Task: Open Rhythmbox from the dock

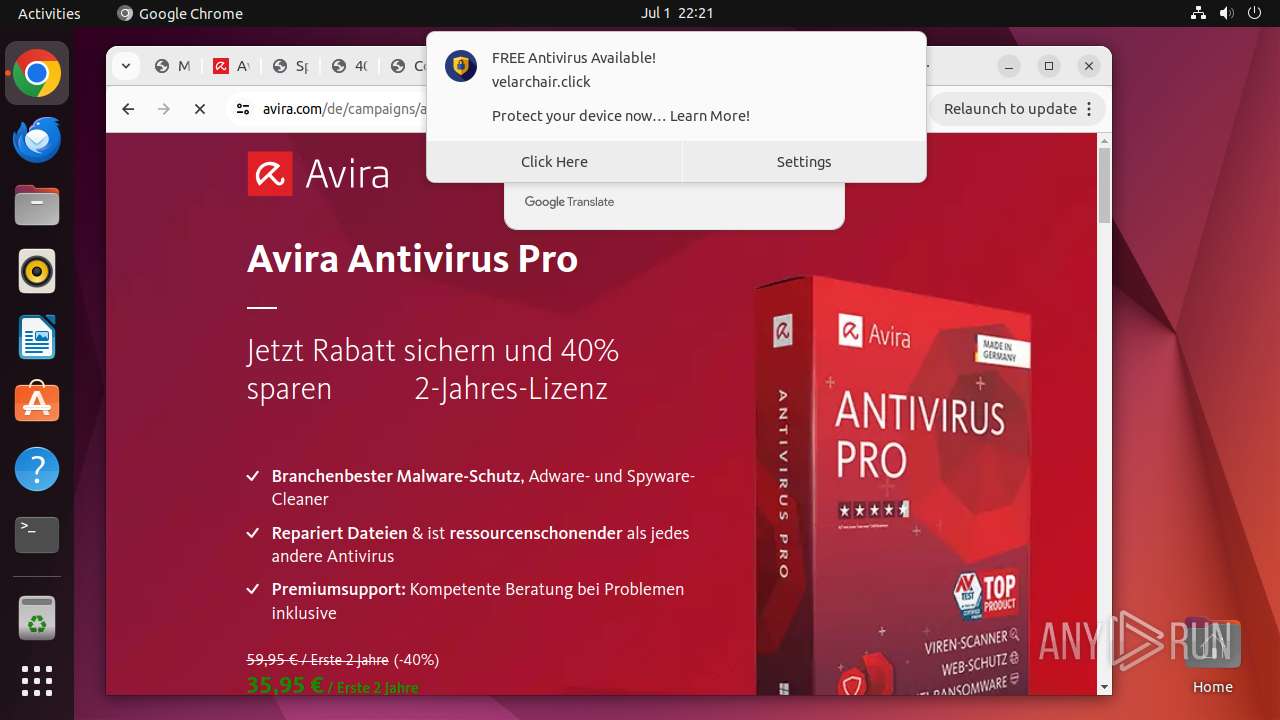Action: coord(37,271)
